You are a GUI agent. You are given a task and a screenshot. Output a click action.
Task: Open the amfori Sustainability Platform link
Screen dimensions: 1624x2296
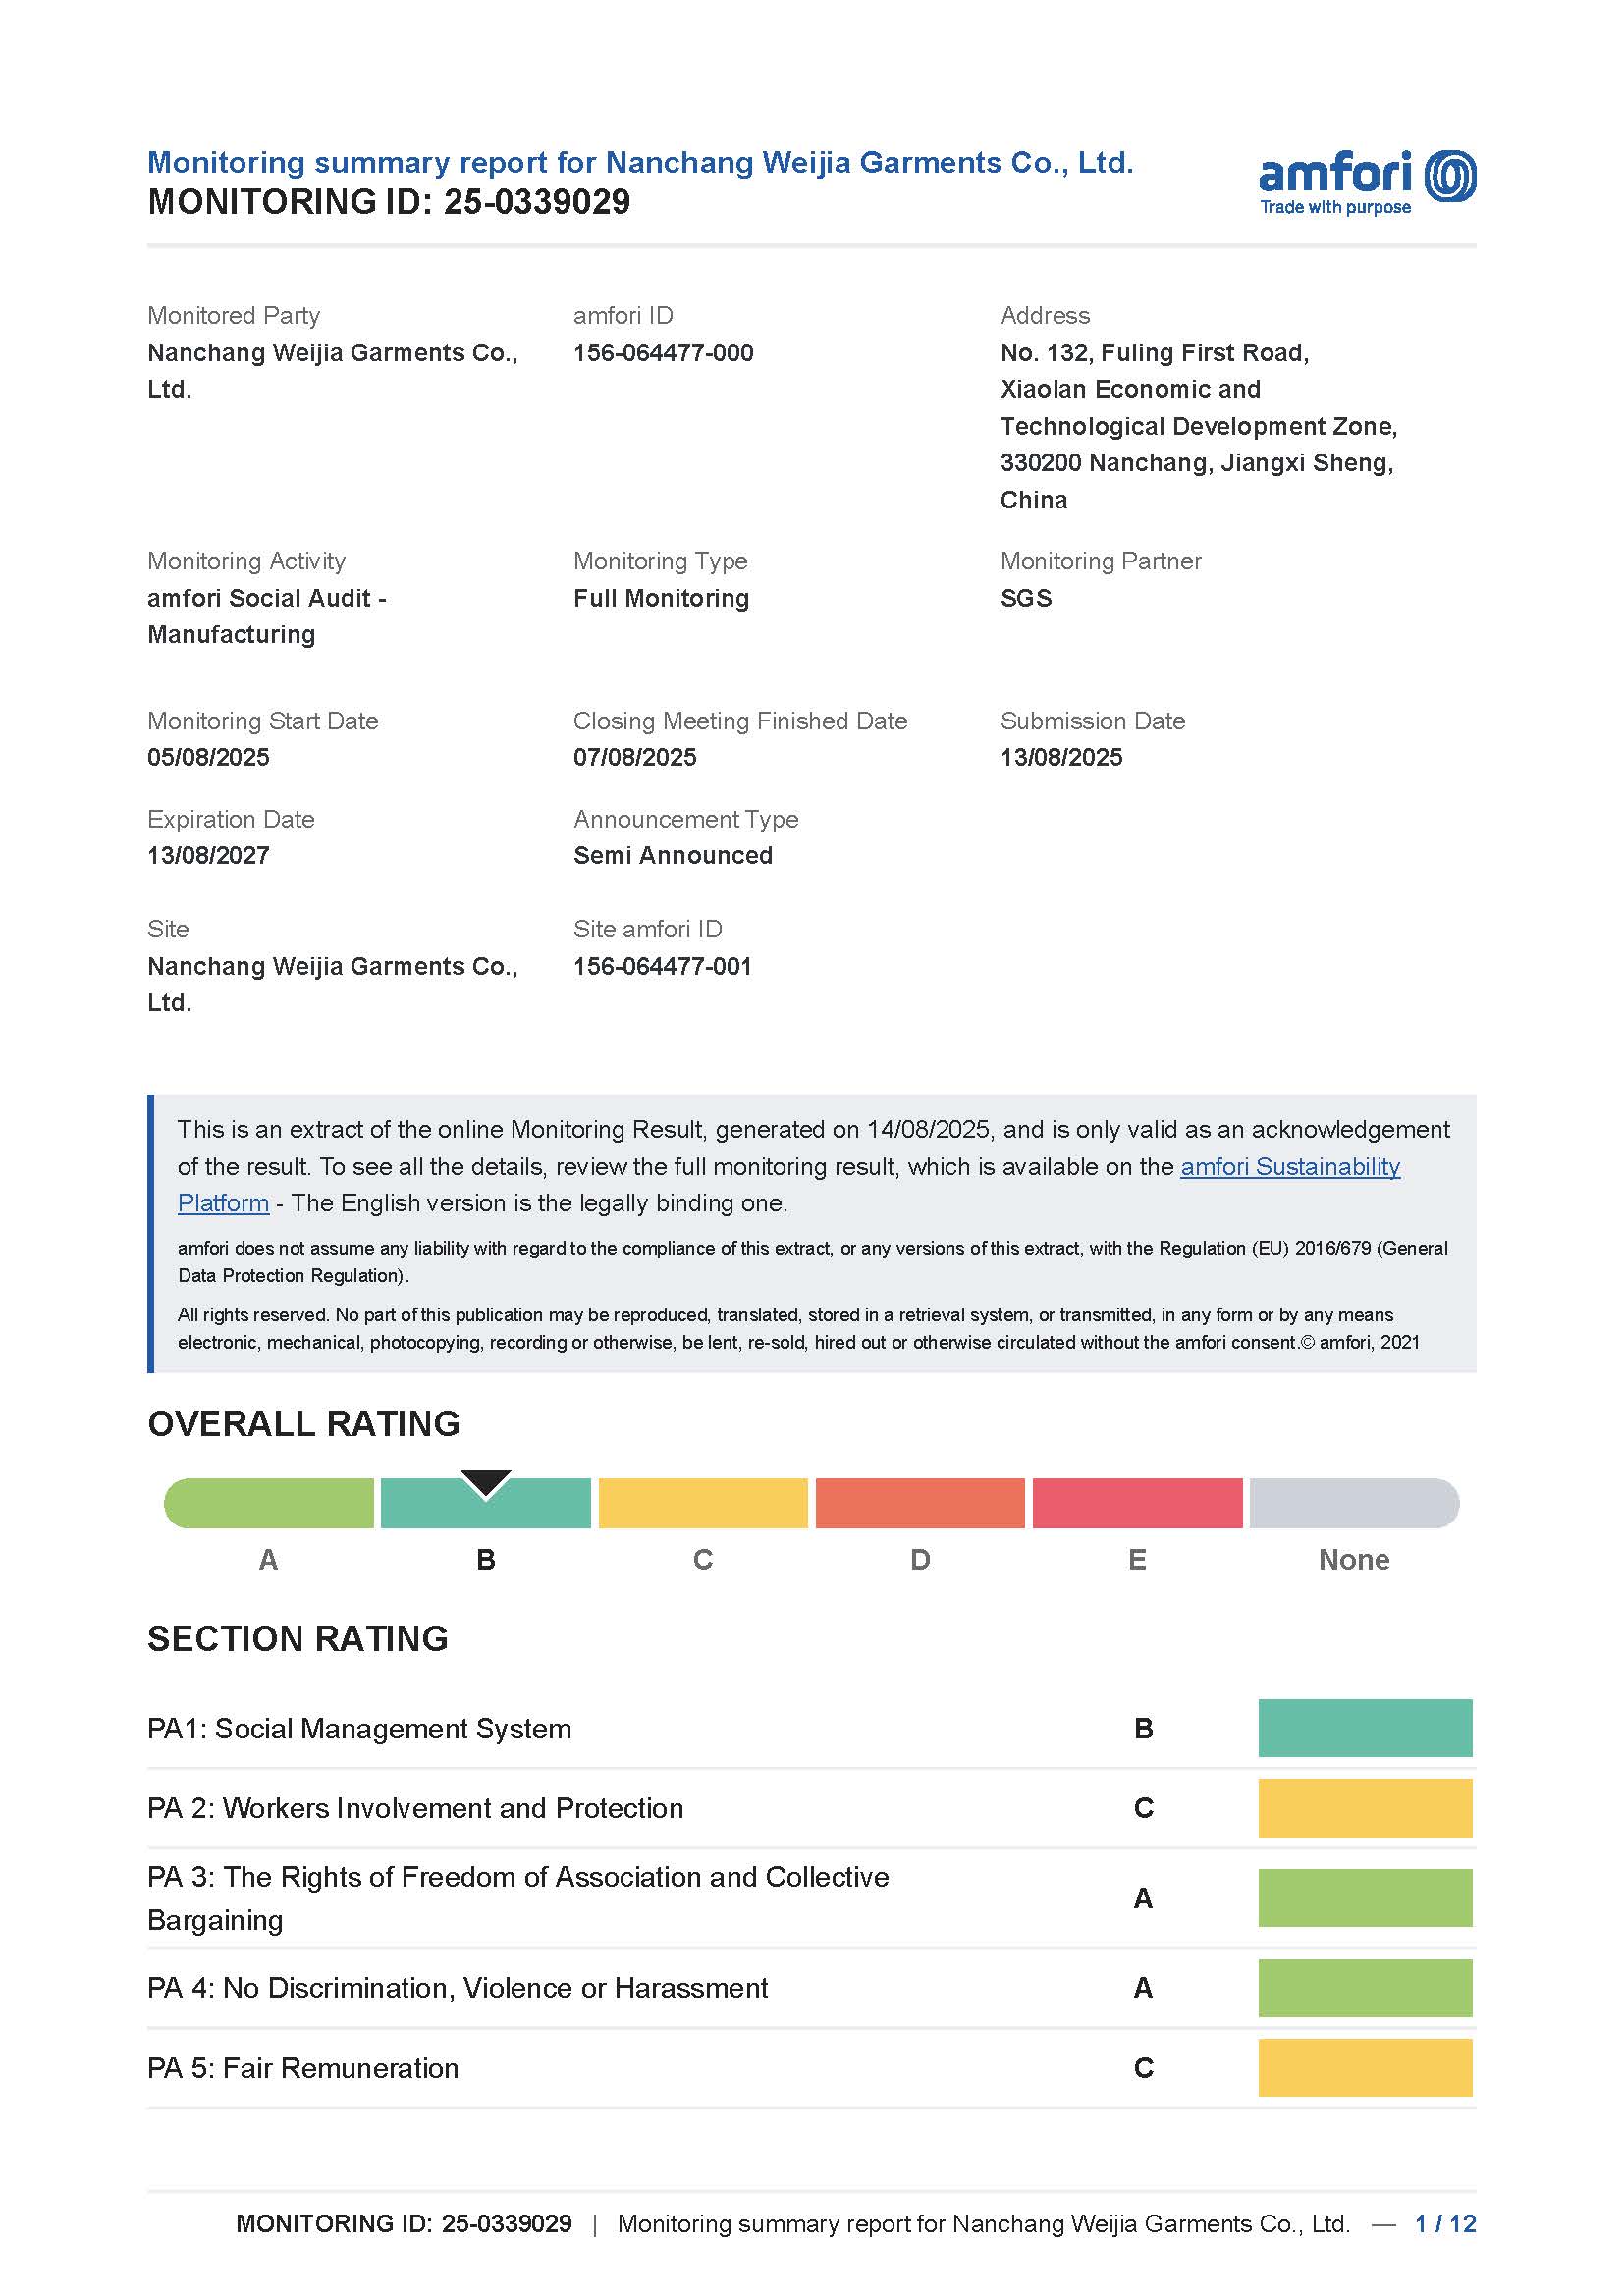[1290, 1166]
